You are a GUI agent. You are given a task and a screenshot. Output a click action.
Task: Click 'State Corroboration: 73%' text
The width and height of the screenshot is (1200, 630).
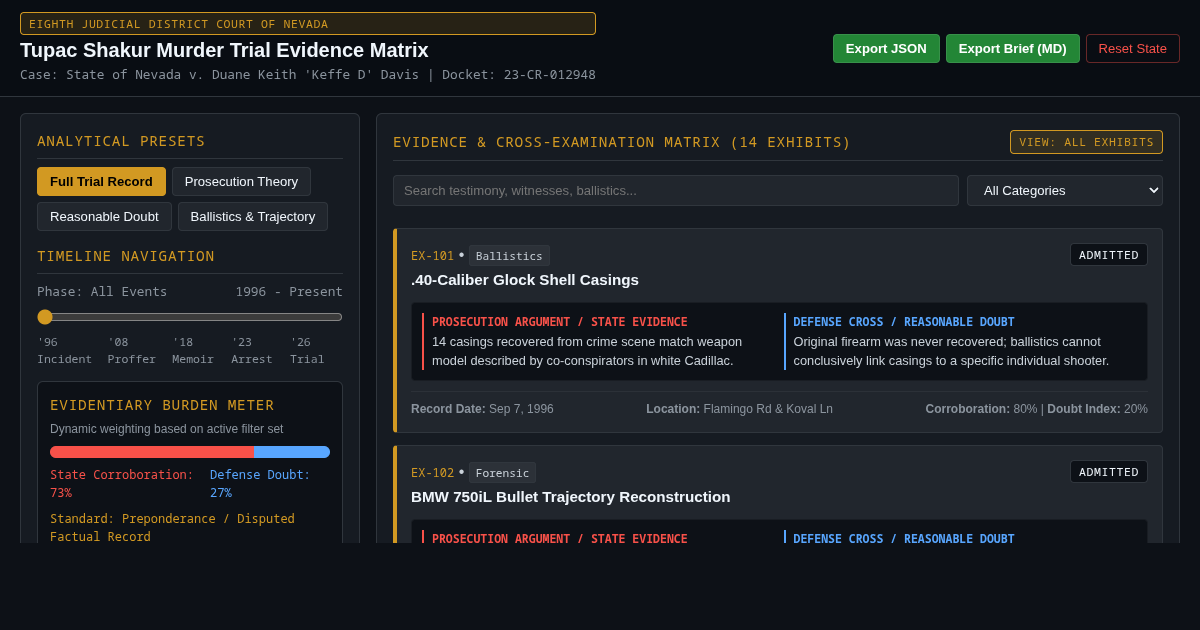tap(122, 484)
